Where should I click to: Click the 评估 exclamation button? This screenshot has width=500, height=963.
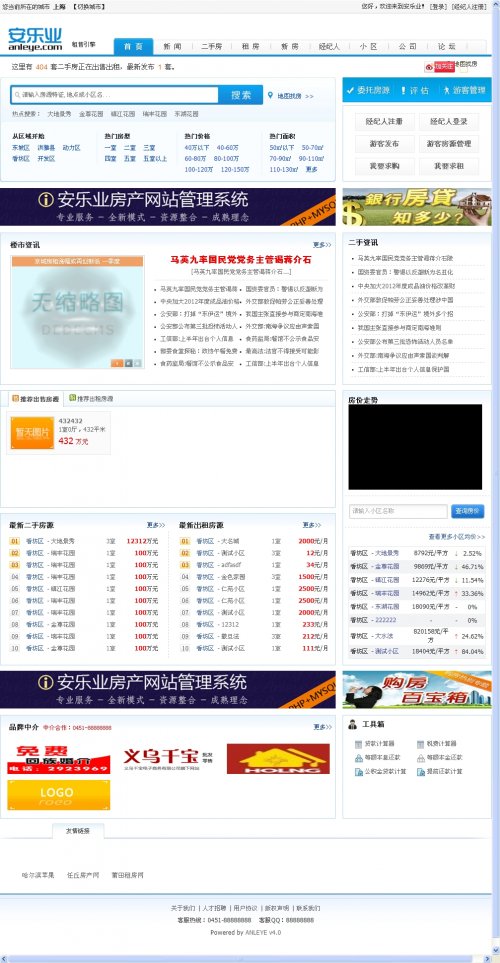[415, 90]
